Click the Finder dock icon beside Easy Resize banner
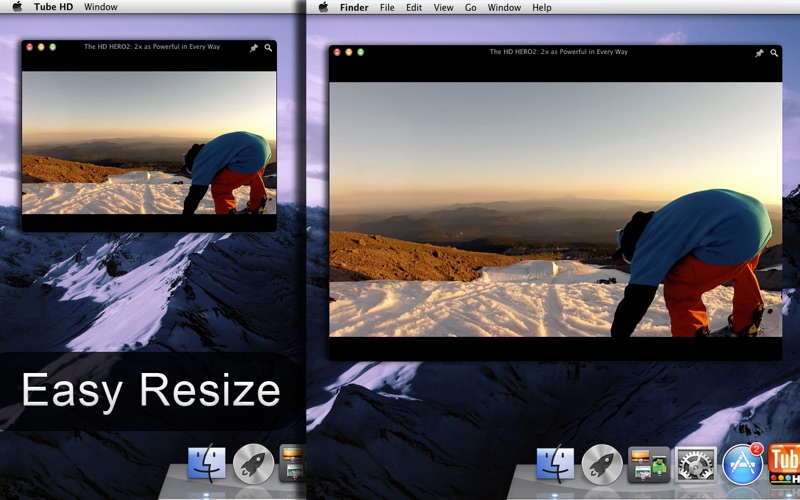Image resolution: width=800 pixels, height=500 pixels. (x=207, y=465)
